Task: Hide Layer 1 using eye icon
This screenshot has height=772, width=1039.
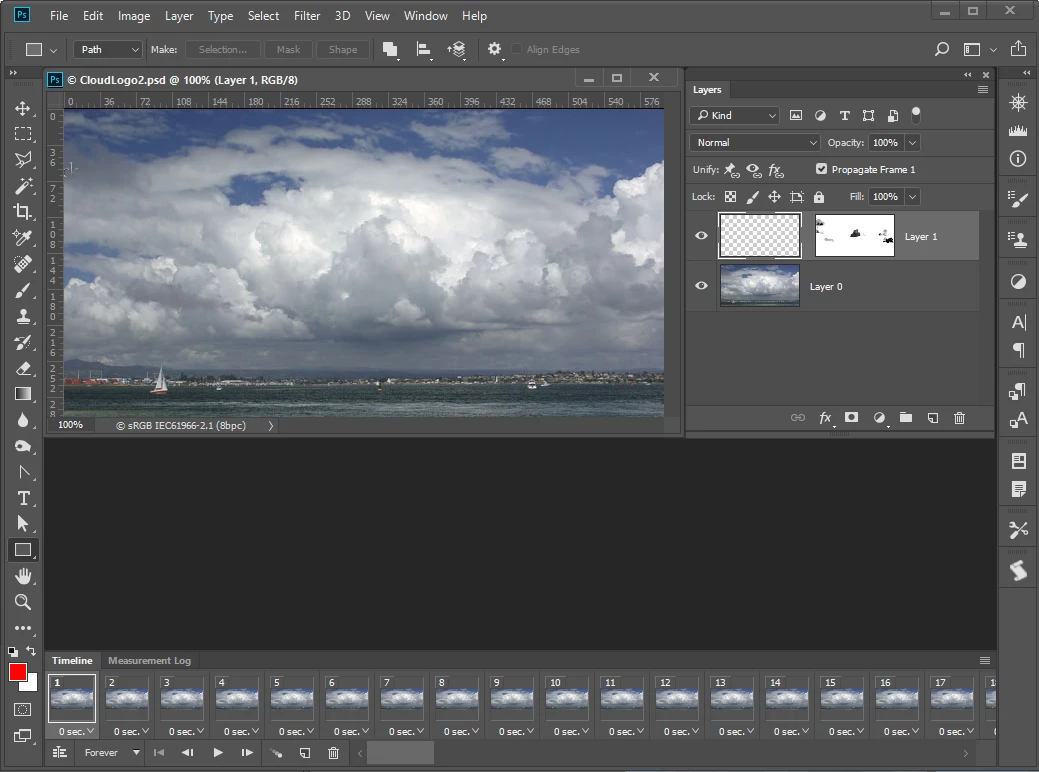Action: [701, 236]
